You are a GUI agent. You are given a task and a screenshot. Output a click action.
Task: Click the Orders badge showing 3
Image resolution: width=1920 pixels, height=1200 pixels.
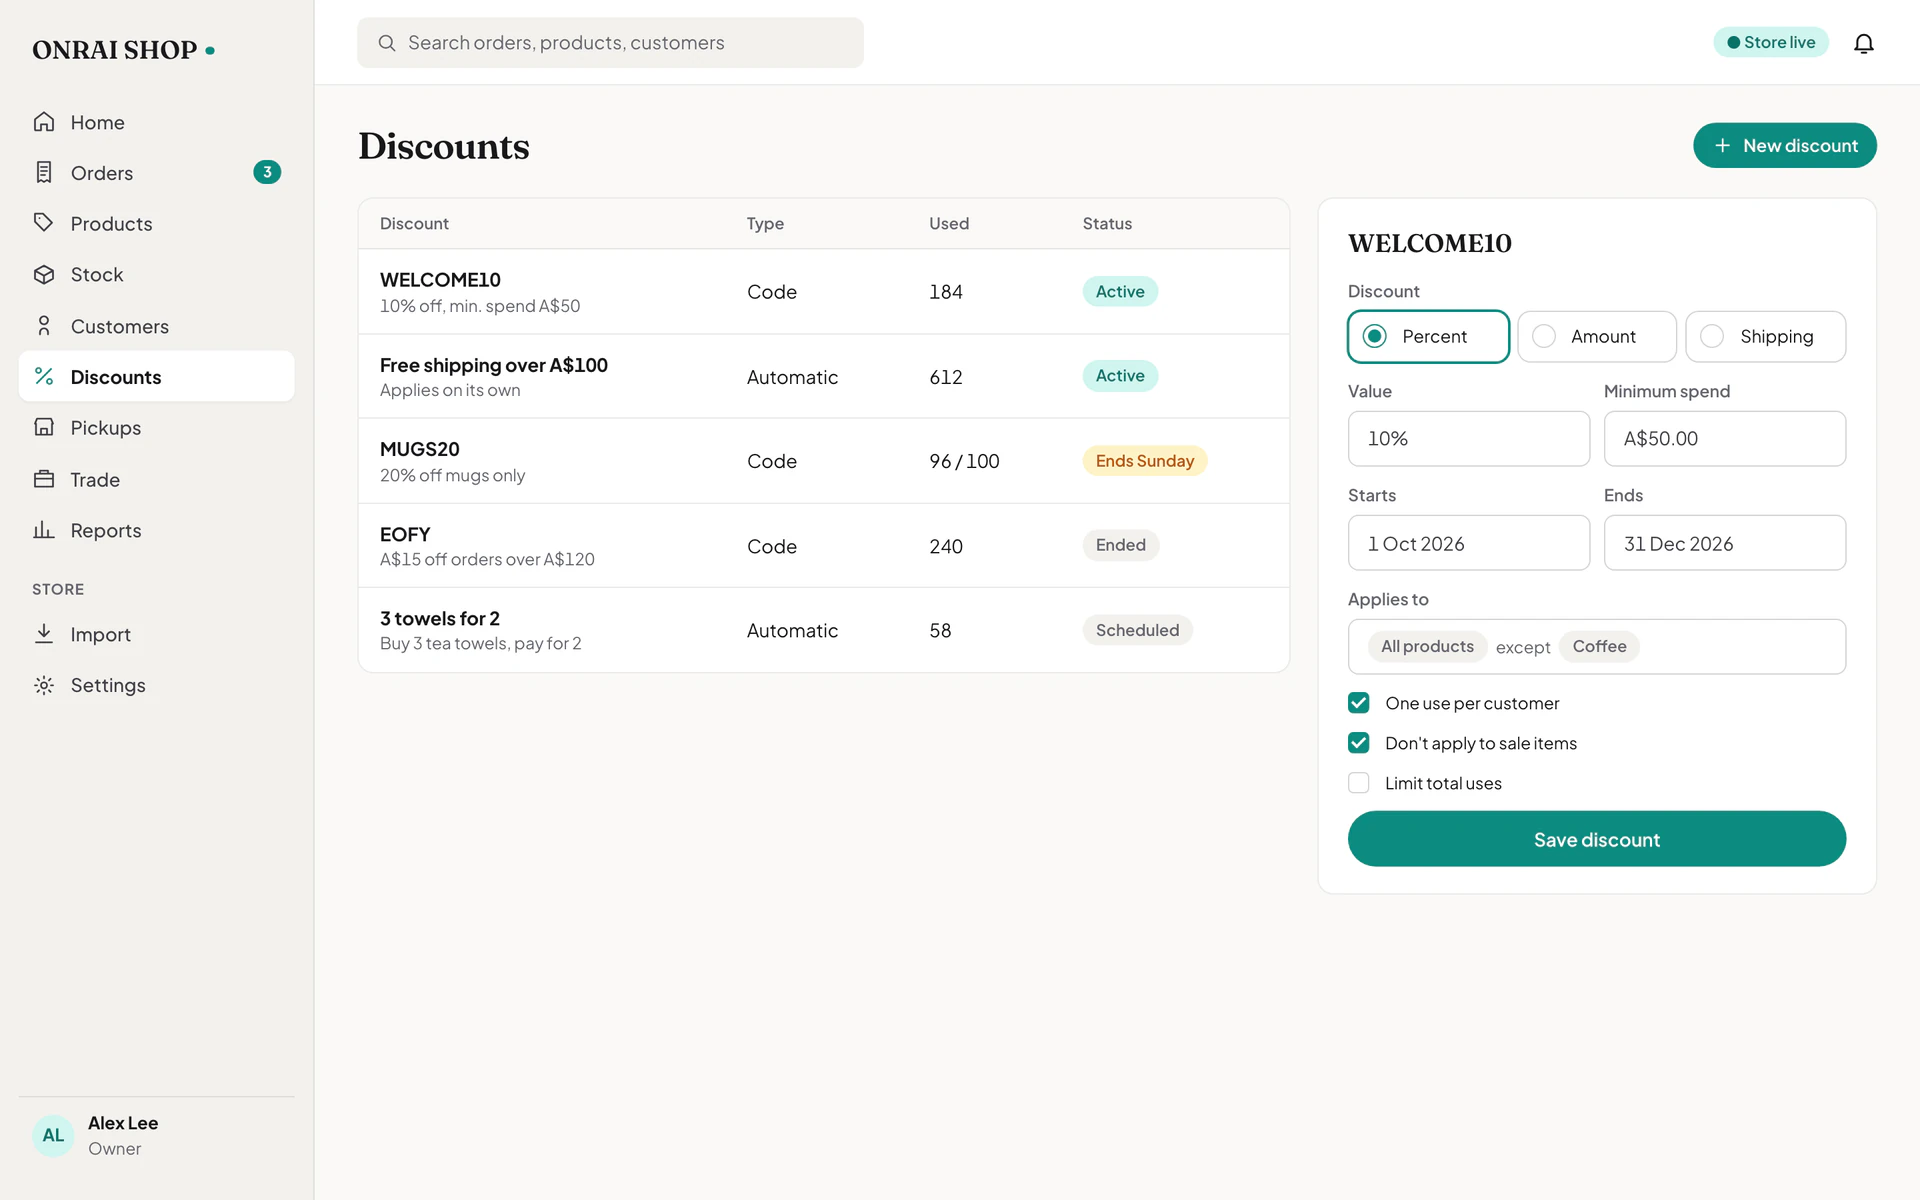[267, 172]
